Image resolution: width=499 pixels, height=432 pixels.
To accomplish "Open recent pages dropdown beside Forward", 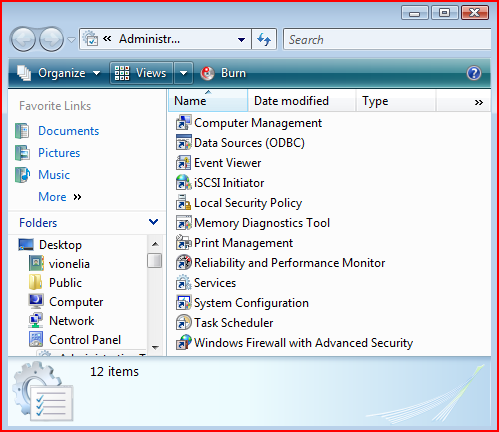I will point(71,40).
